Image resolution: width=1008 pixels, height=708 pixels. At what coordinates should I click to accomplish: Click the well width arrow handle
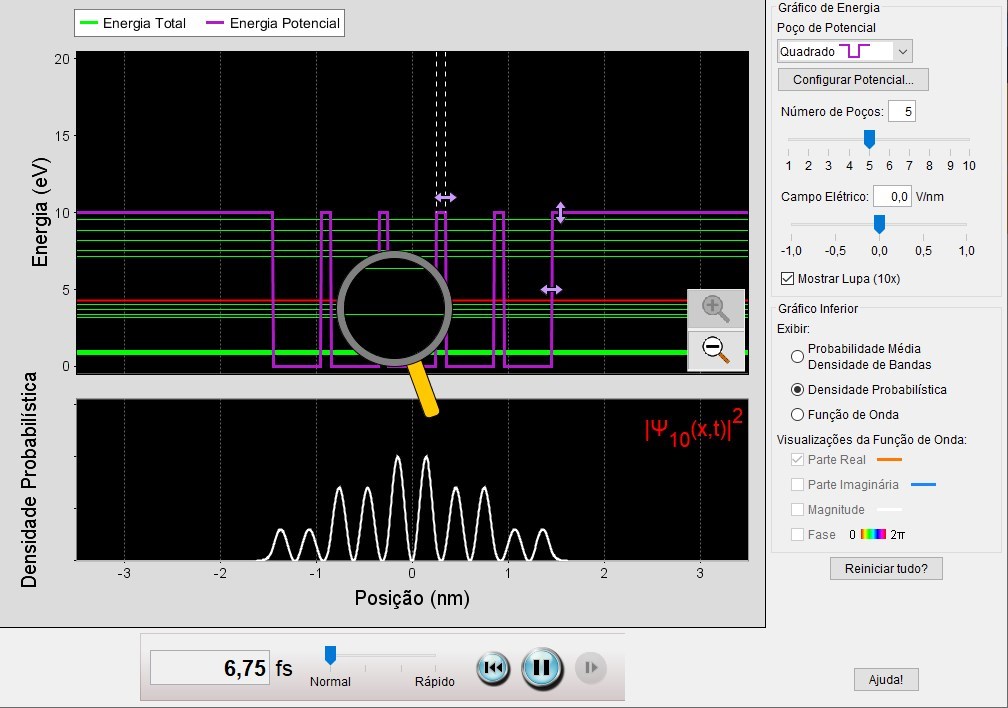551,289
